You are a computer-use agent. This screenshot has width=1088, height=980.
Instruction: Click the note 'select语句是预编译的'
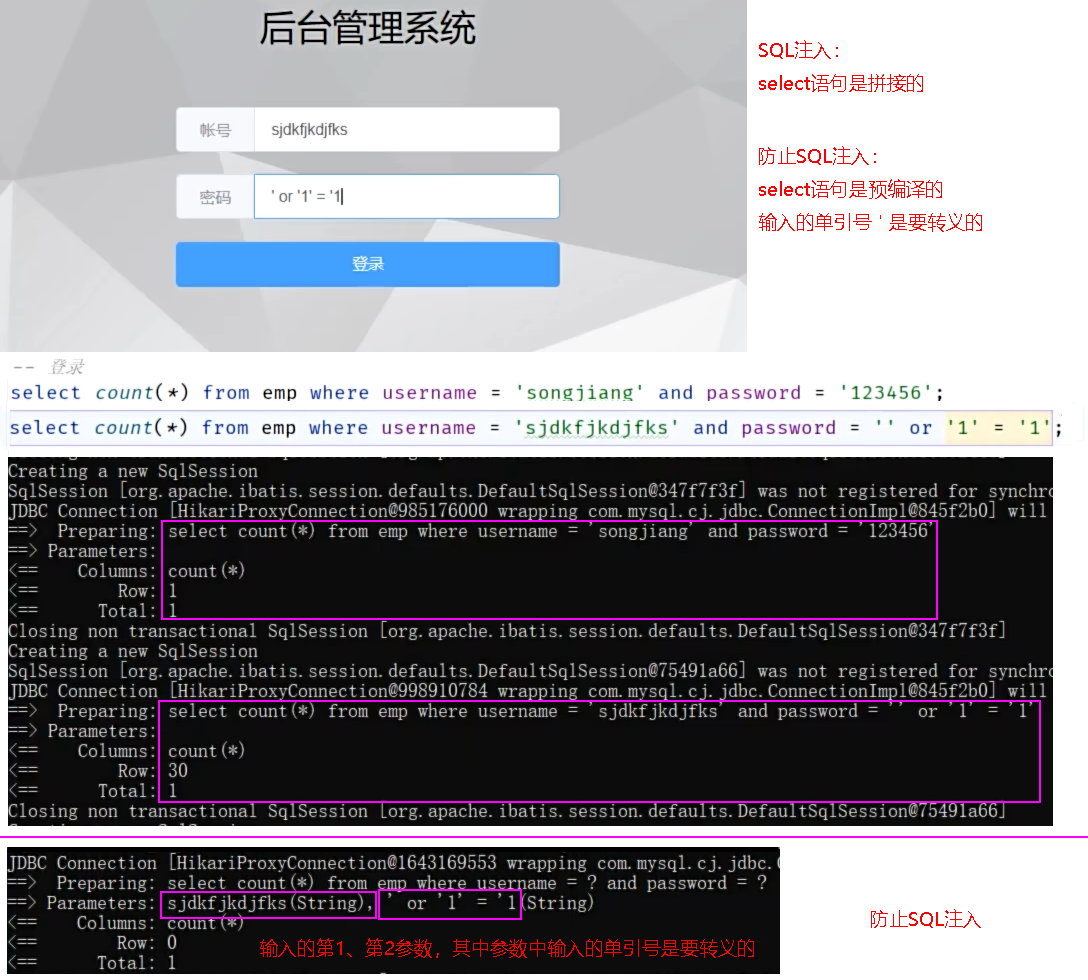point(850,189)
